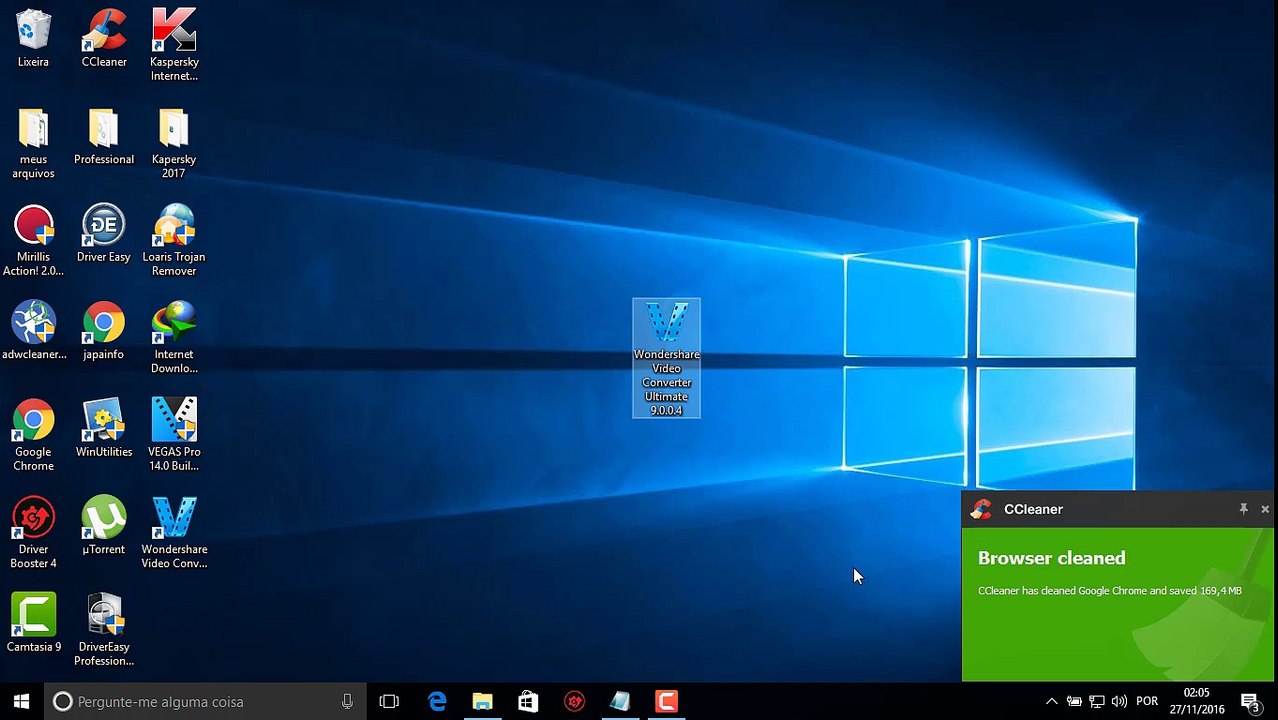Launch Microsoft Edge from the taskbar

pos(437,702)
